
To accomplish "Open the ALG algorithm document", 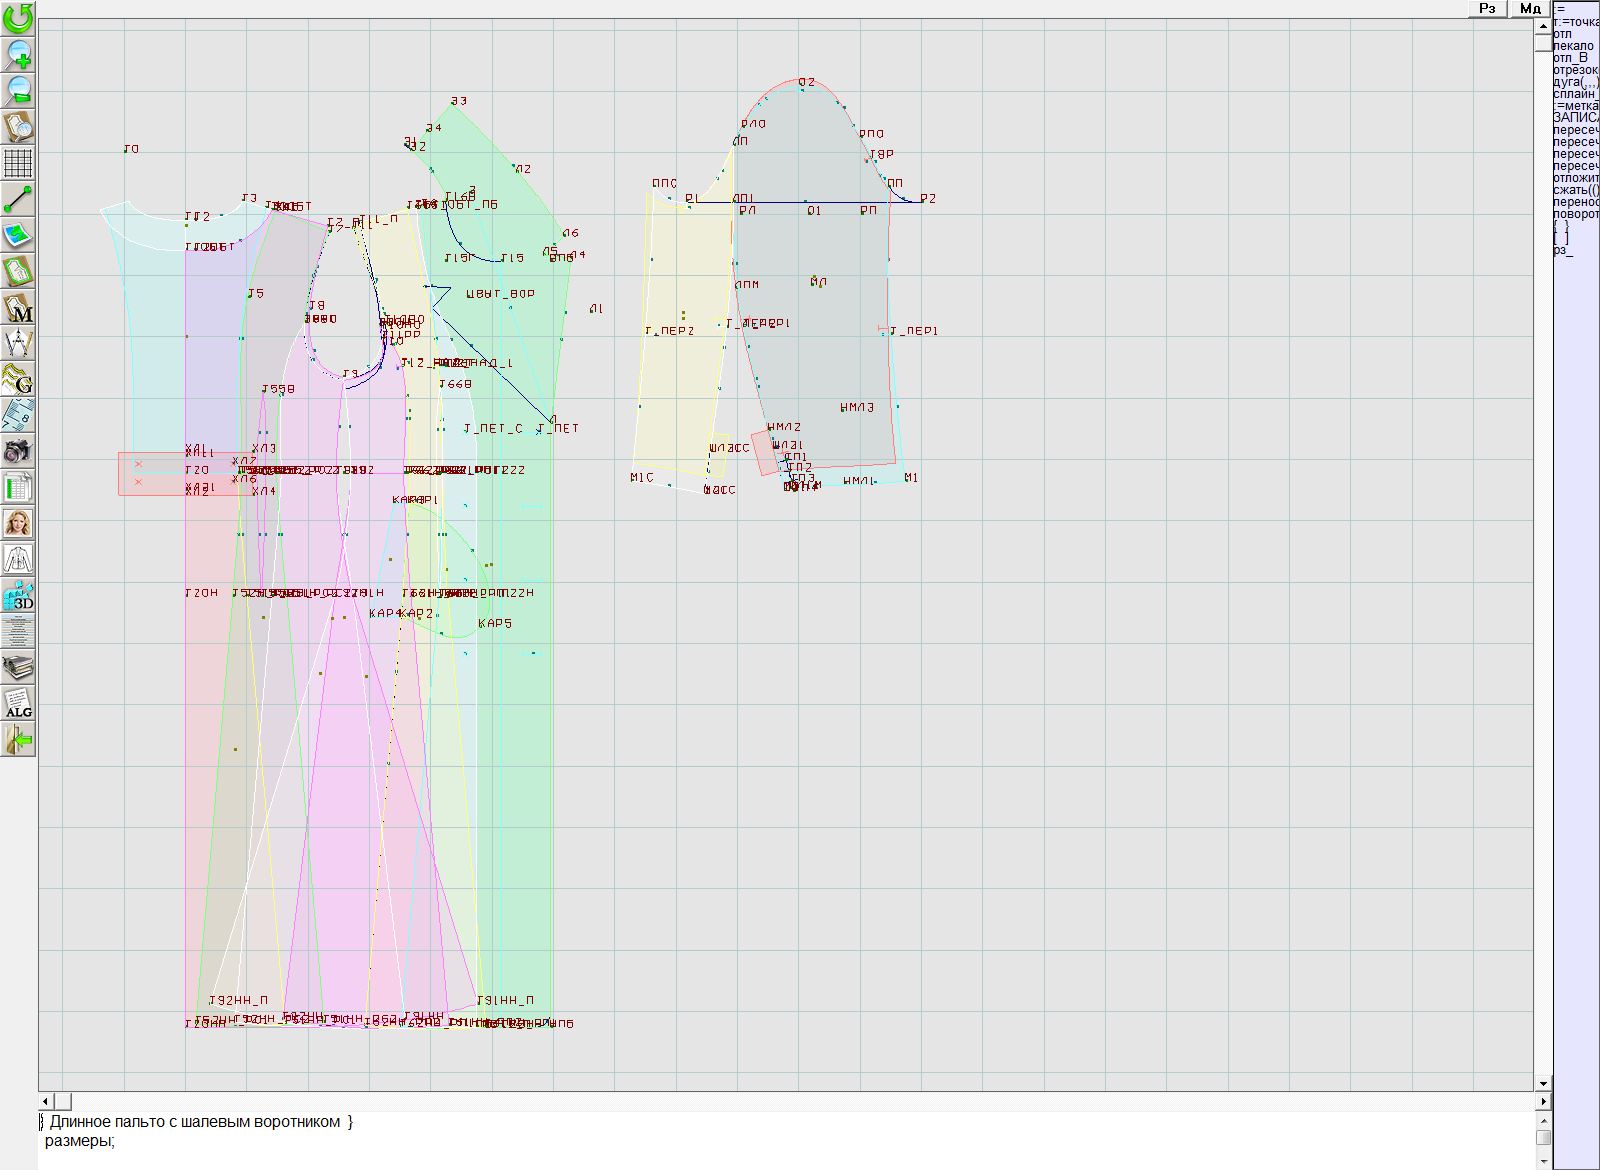I will click(18, 704).
